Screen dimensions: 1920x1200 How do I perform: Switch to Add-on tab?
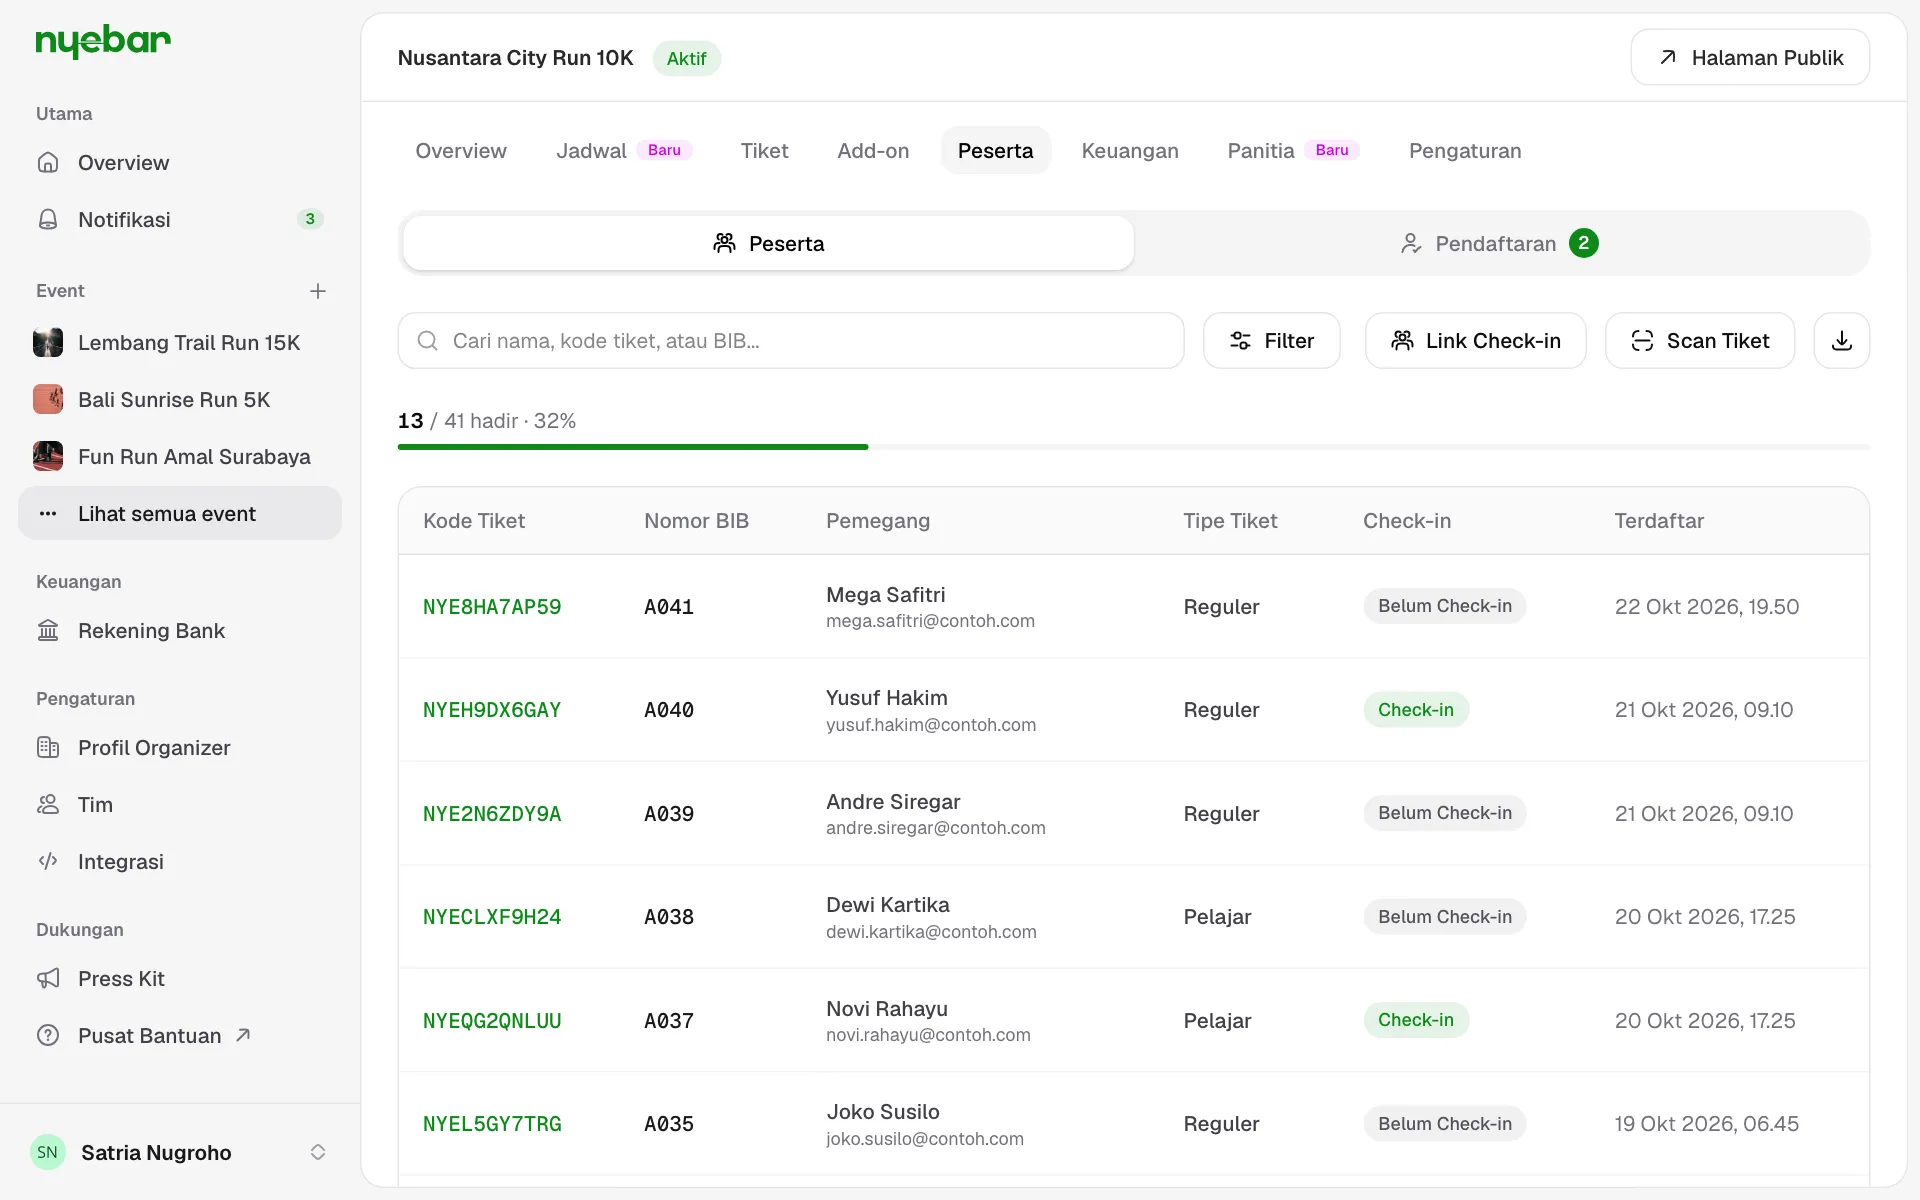tap(873, 151)
